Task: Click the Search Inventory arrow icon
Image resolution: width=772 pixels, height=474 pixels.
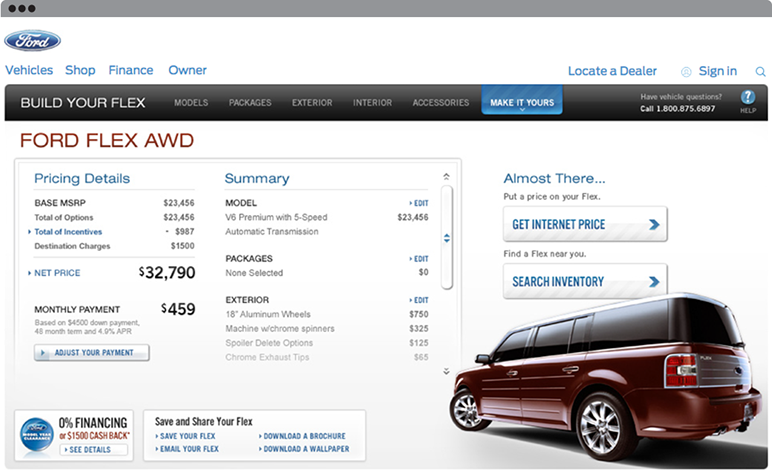Action: pyautogui.click(x=653, y=282)
